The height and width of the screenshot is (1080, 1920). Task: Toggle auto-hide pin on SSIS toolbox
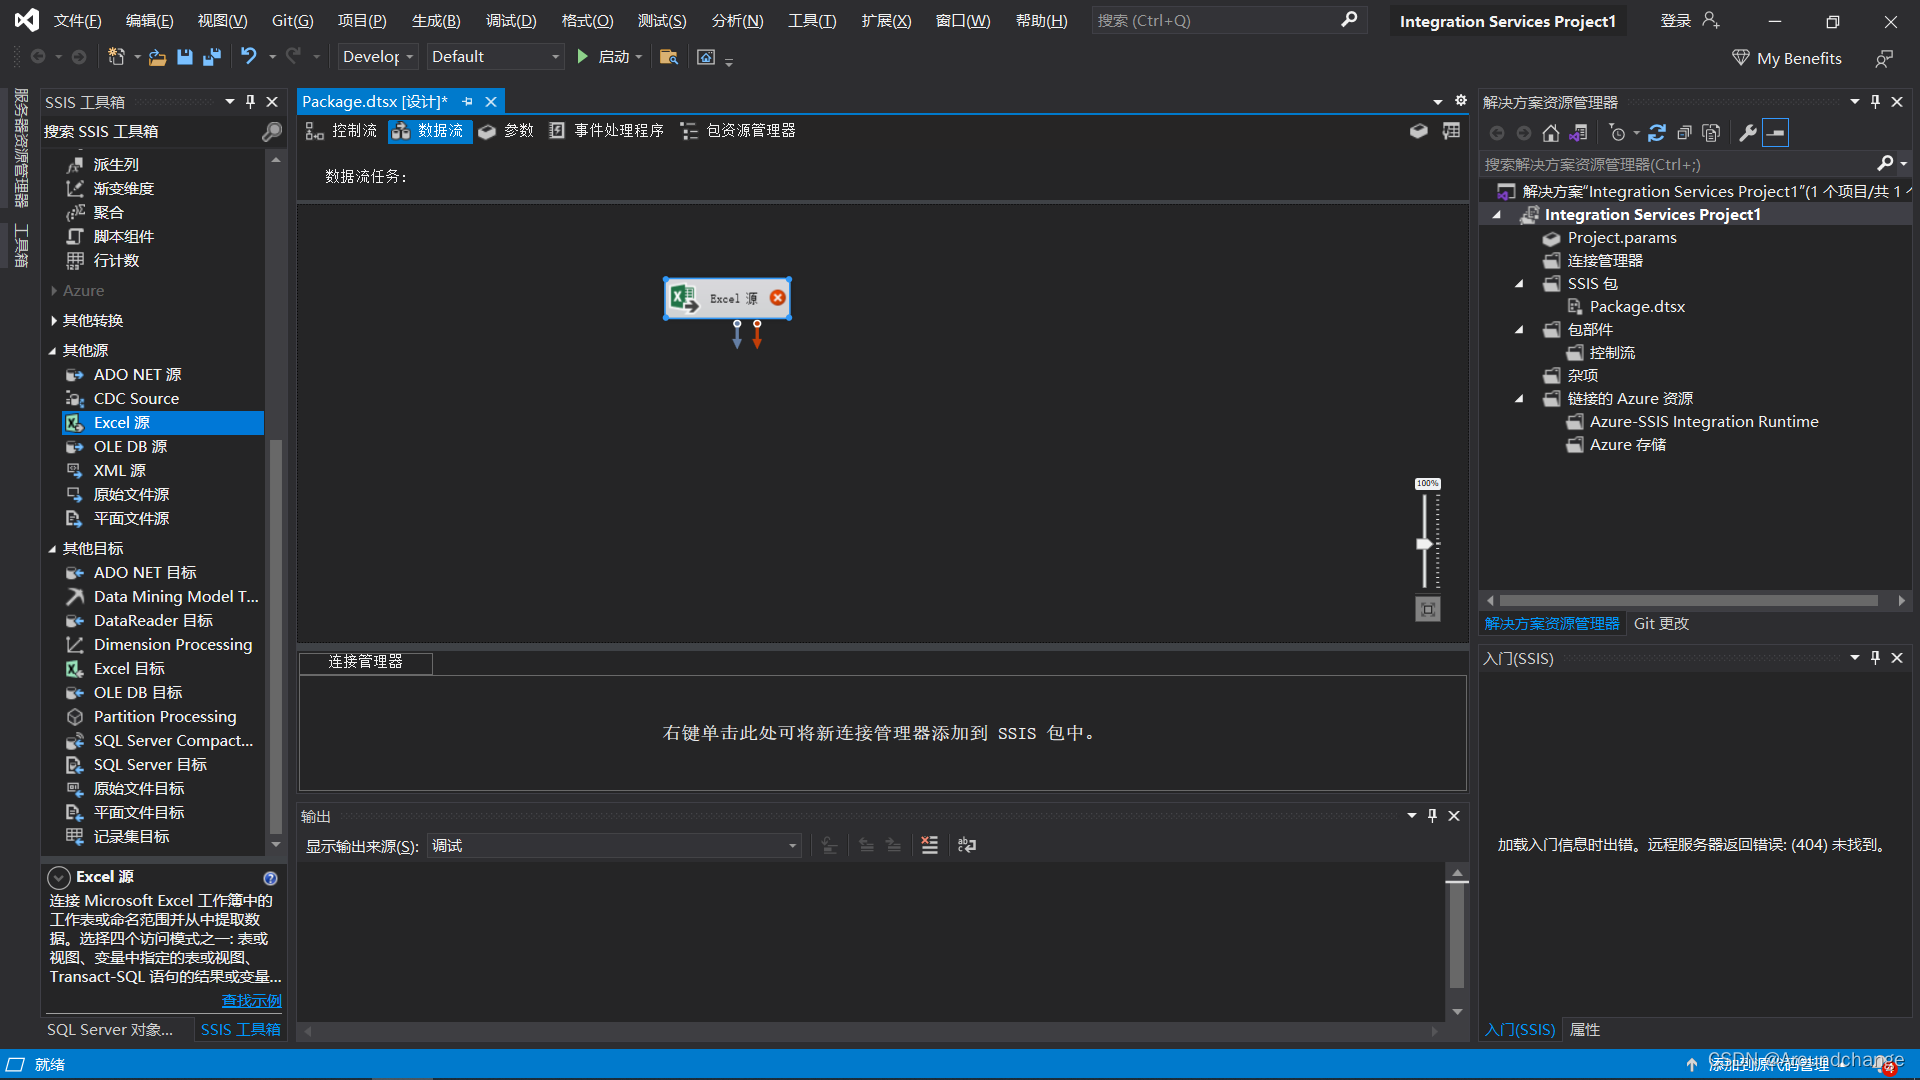(250, 101)
